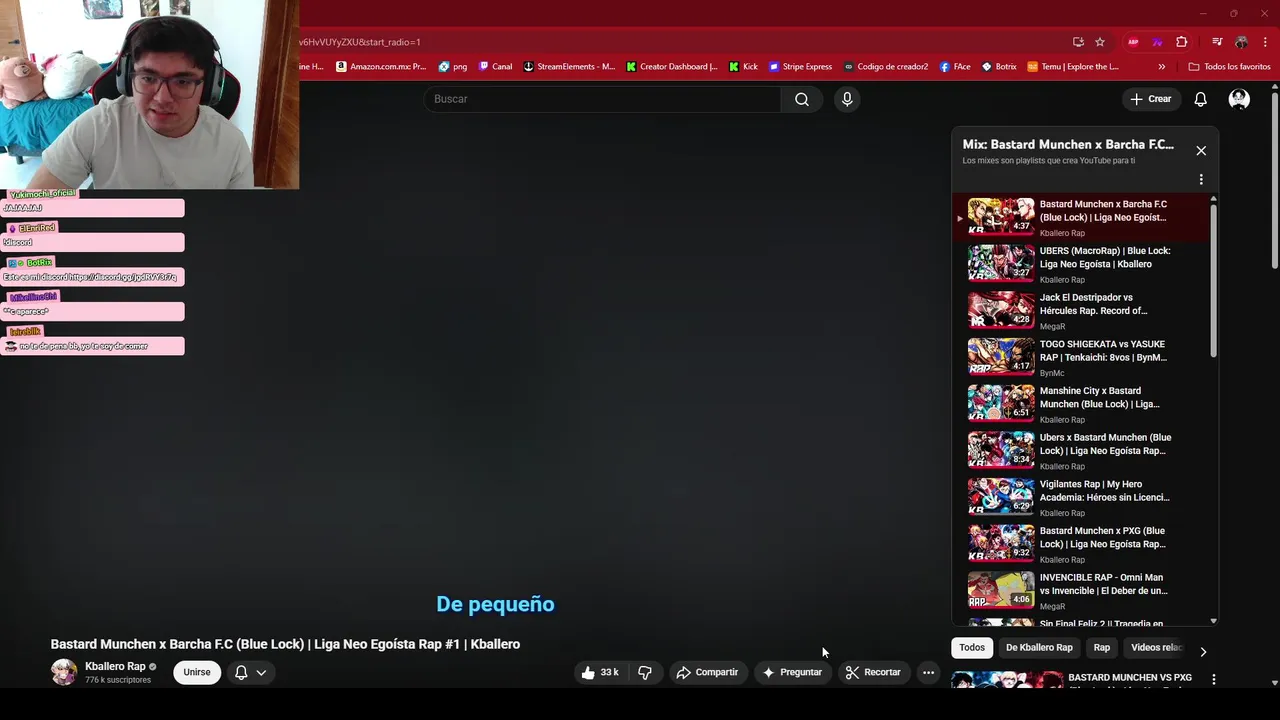
Task: Open the Botrix bookmark
Action: (999, 67)
